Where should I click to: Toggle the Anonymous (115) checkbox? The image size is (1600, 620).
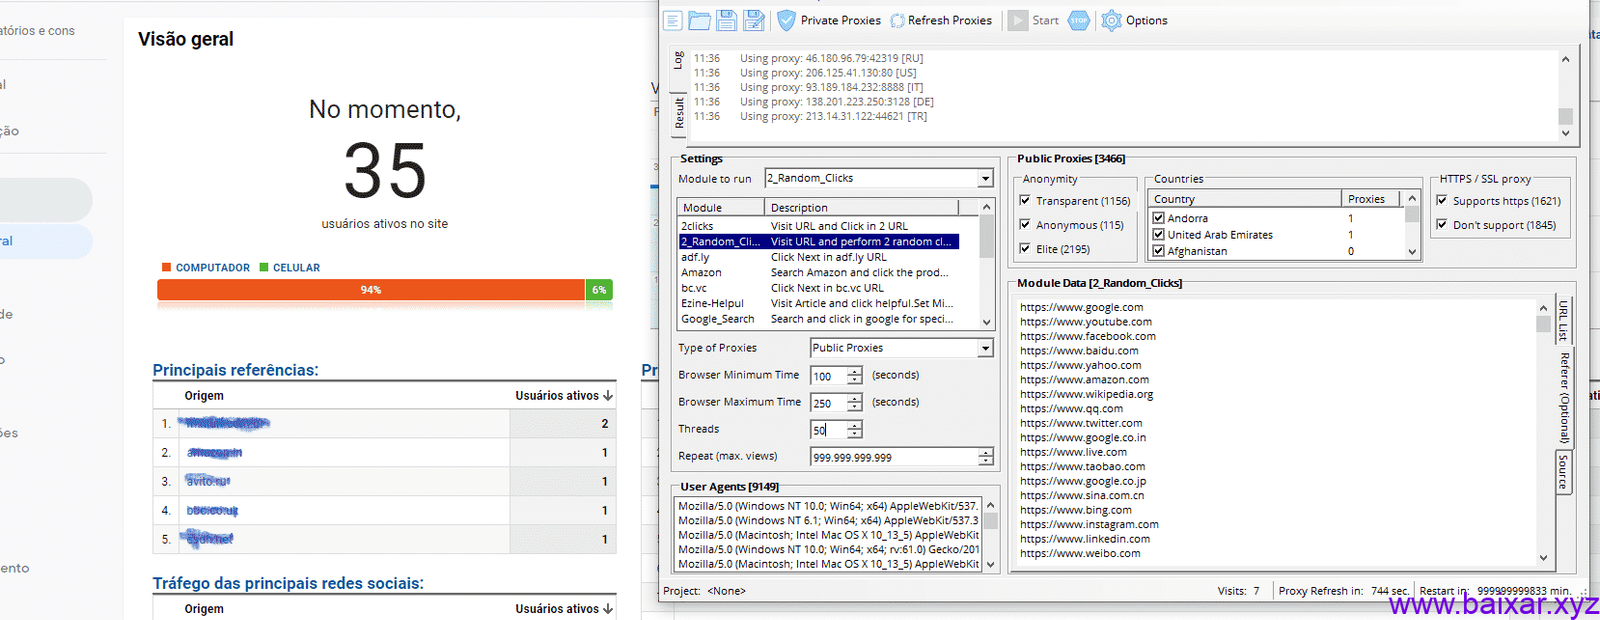(x=1025, y=225)
